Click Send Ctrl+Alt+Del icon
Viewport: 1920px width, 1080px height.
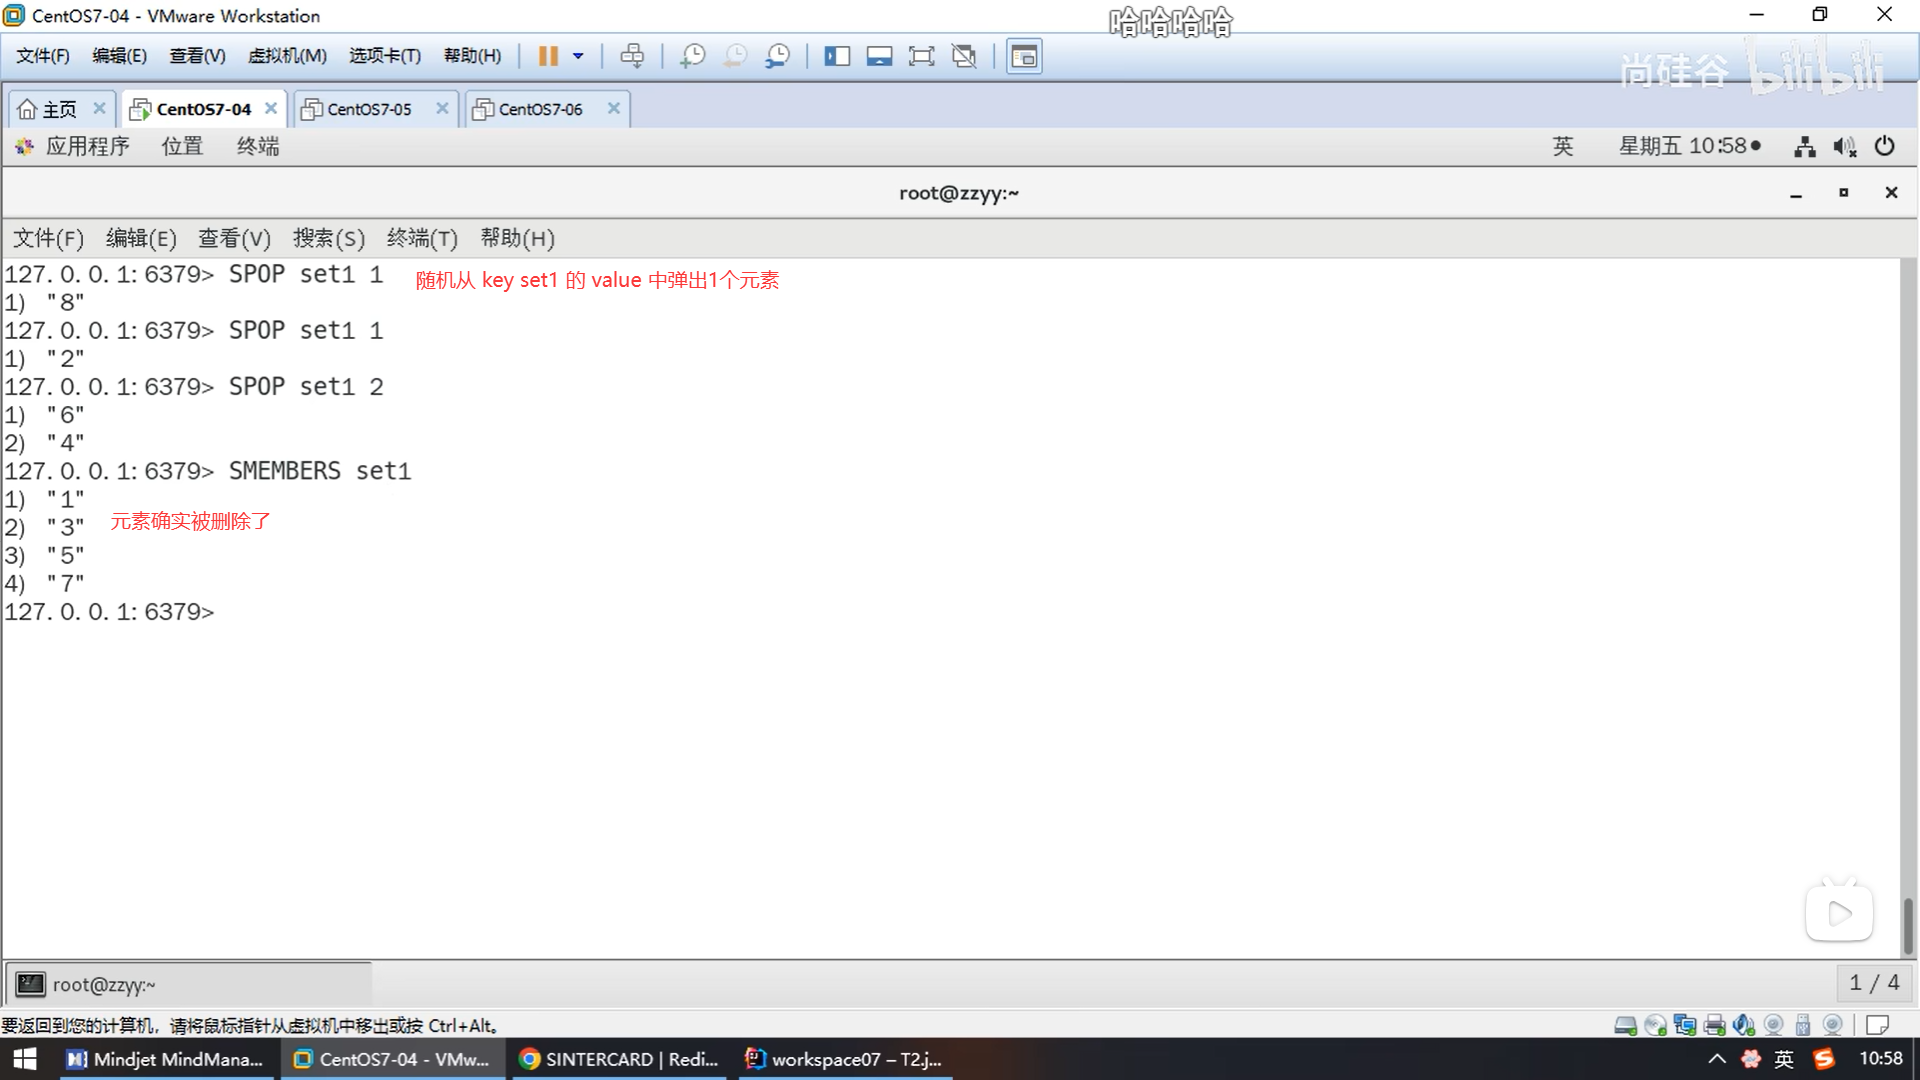coord(632,56)
